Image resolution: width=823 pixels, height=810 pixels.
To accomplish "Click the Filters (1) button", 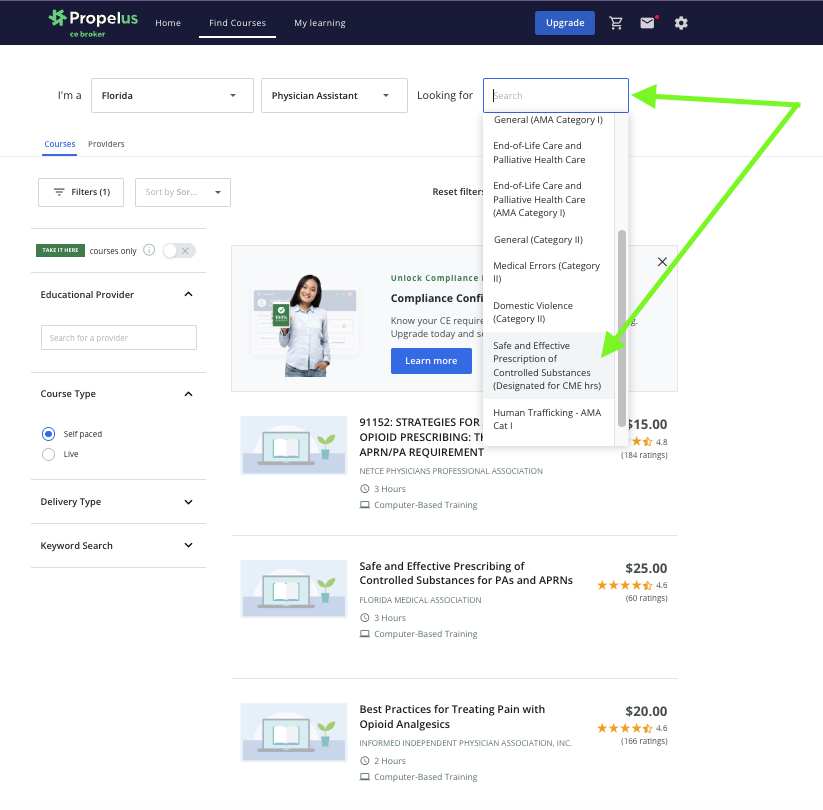I will pos(81,192).
